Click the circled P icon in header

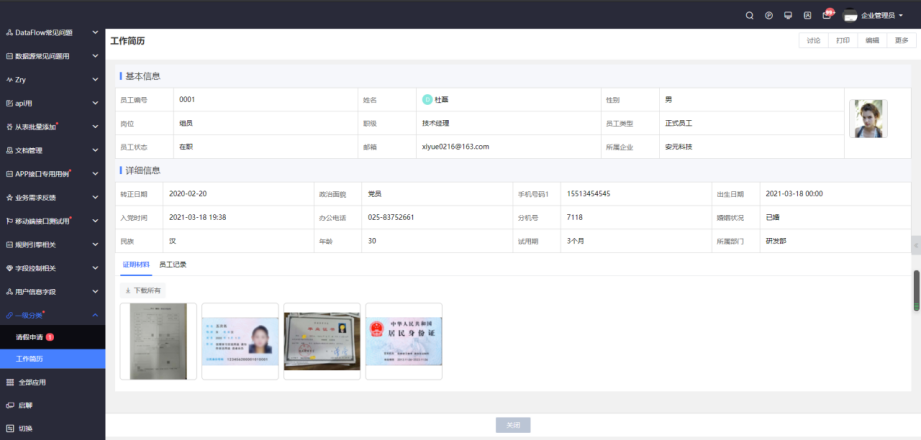click(769, 15)
